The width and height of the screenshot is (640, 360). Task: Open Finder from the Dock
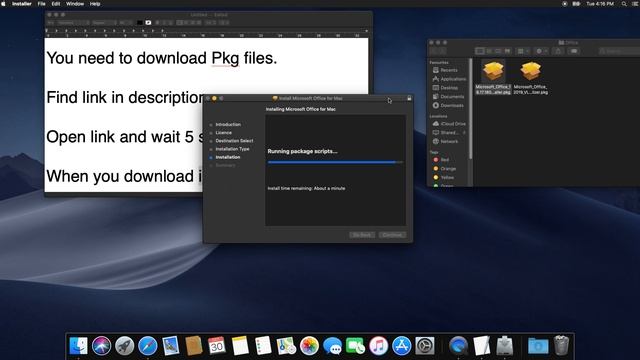(78, 346)
